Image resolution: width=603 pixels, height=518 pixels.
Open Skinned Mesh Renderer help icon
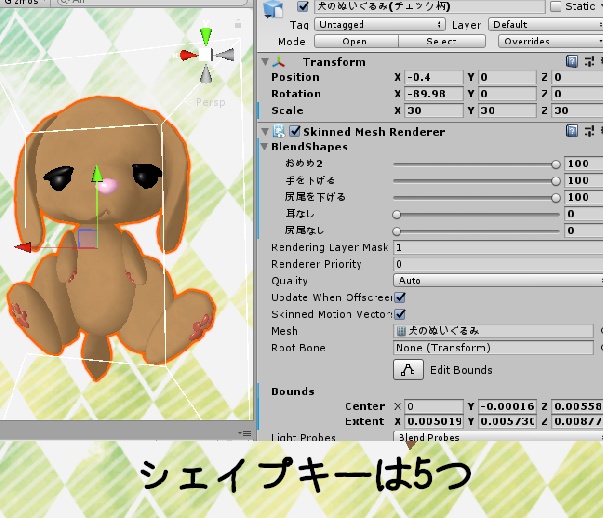572,131
